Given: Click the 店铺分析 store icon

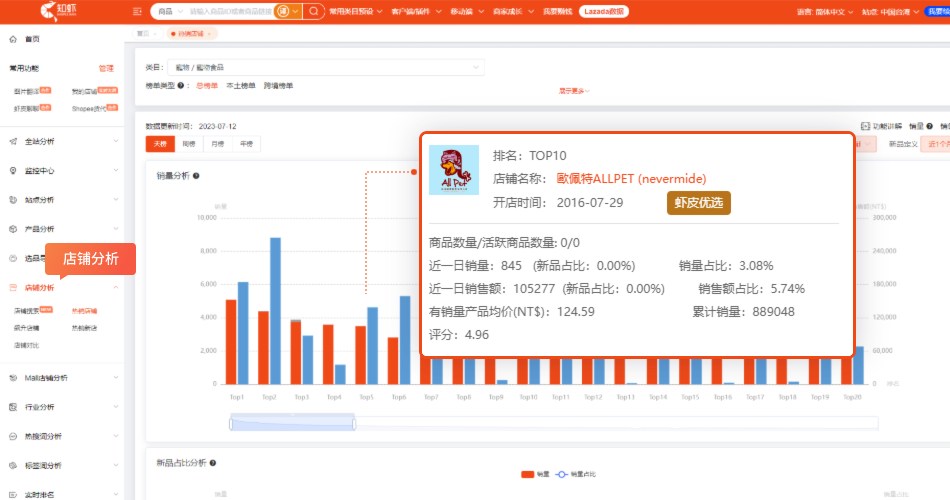Looking at the screenshot, I should pos(13,288).
